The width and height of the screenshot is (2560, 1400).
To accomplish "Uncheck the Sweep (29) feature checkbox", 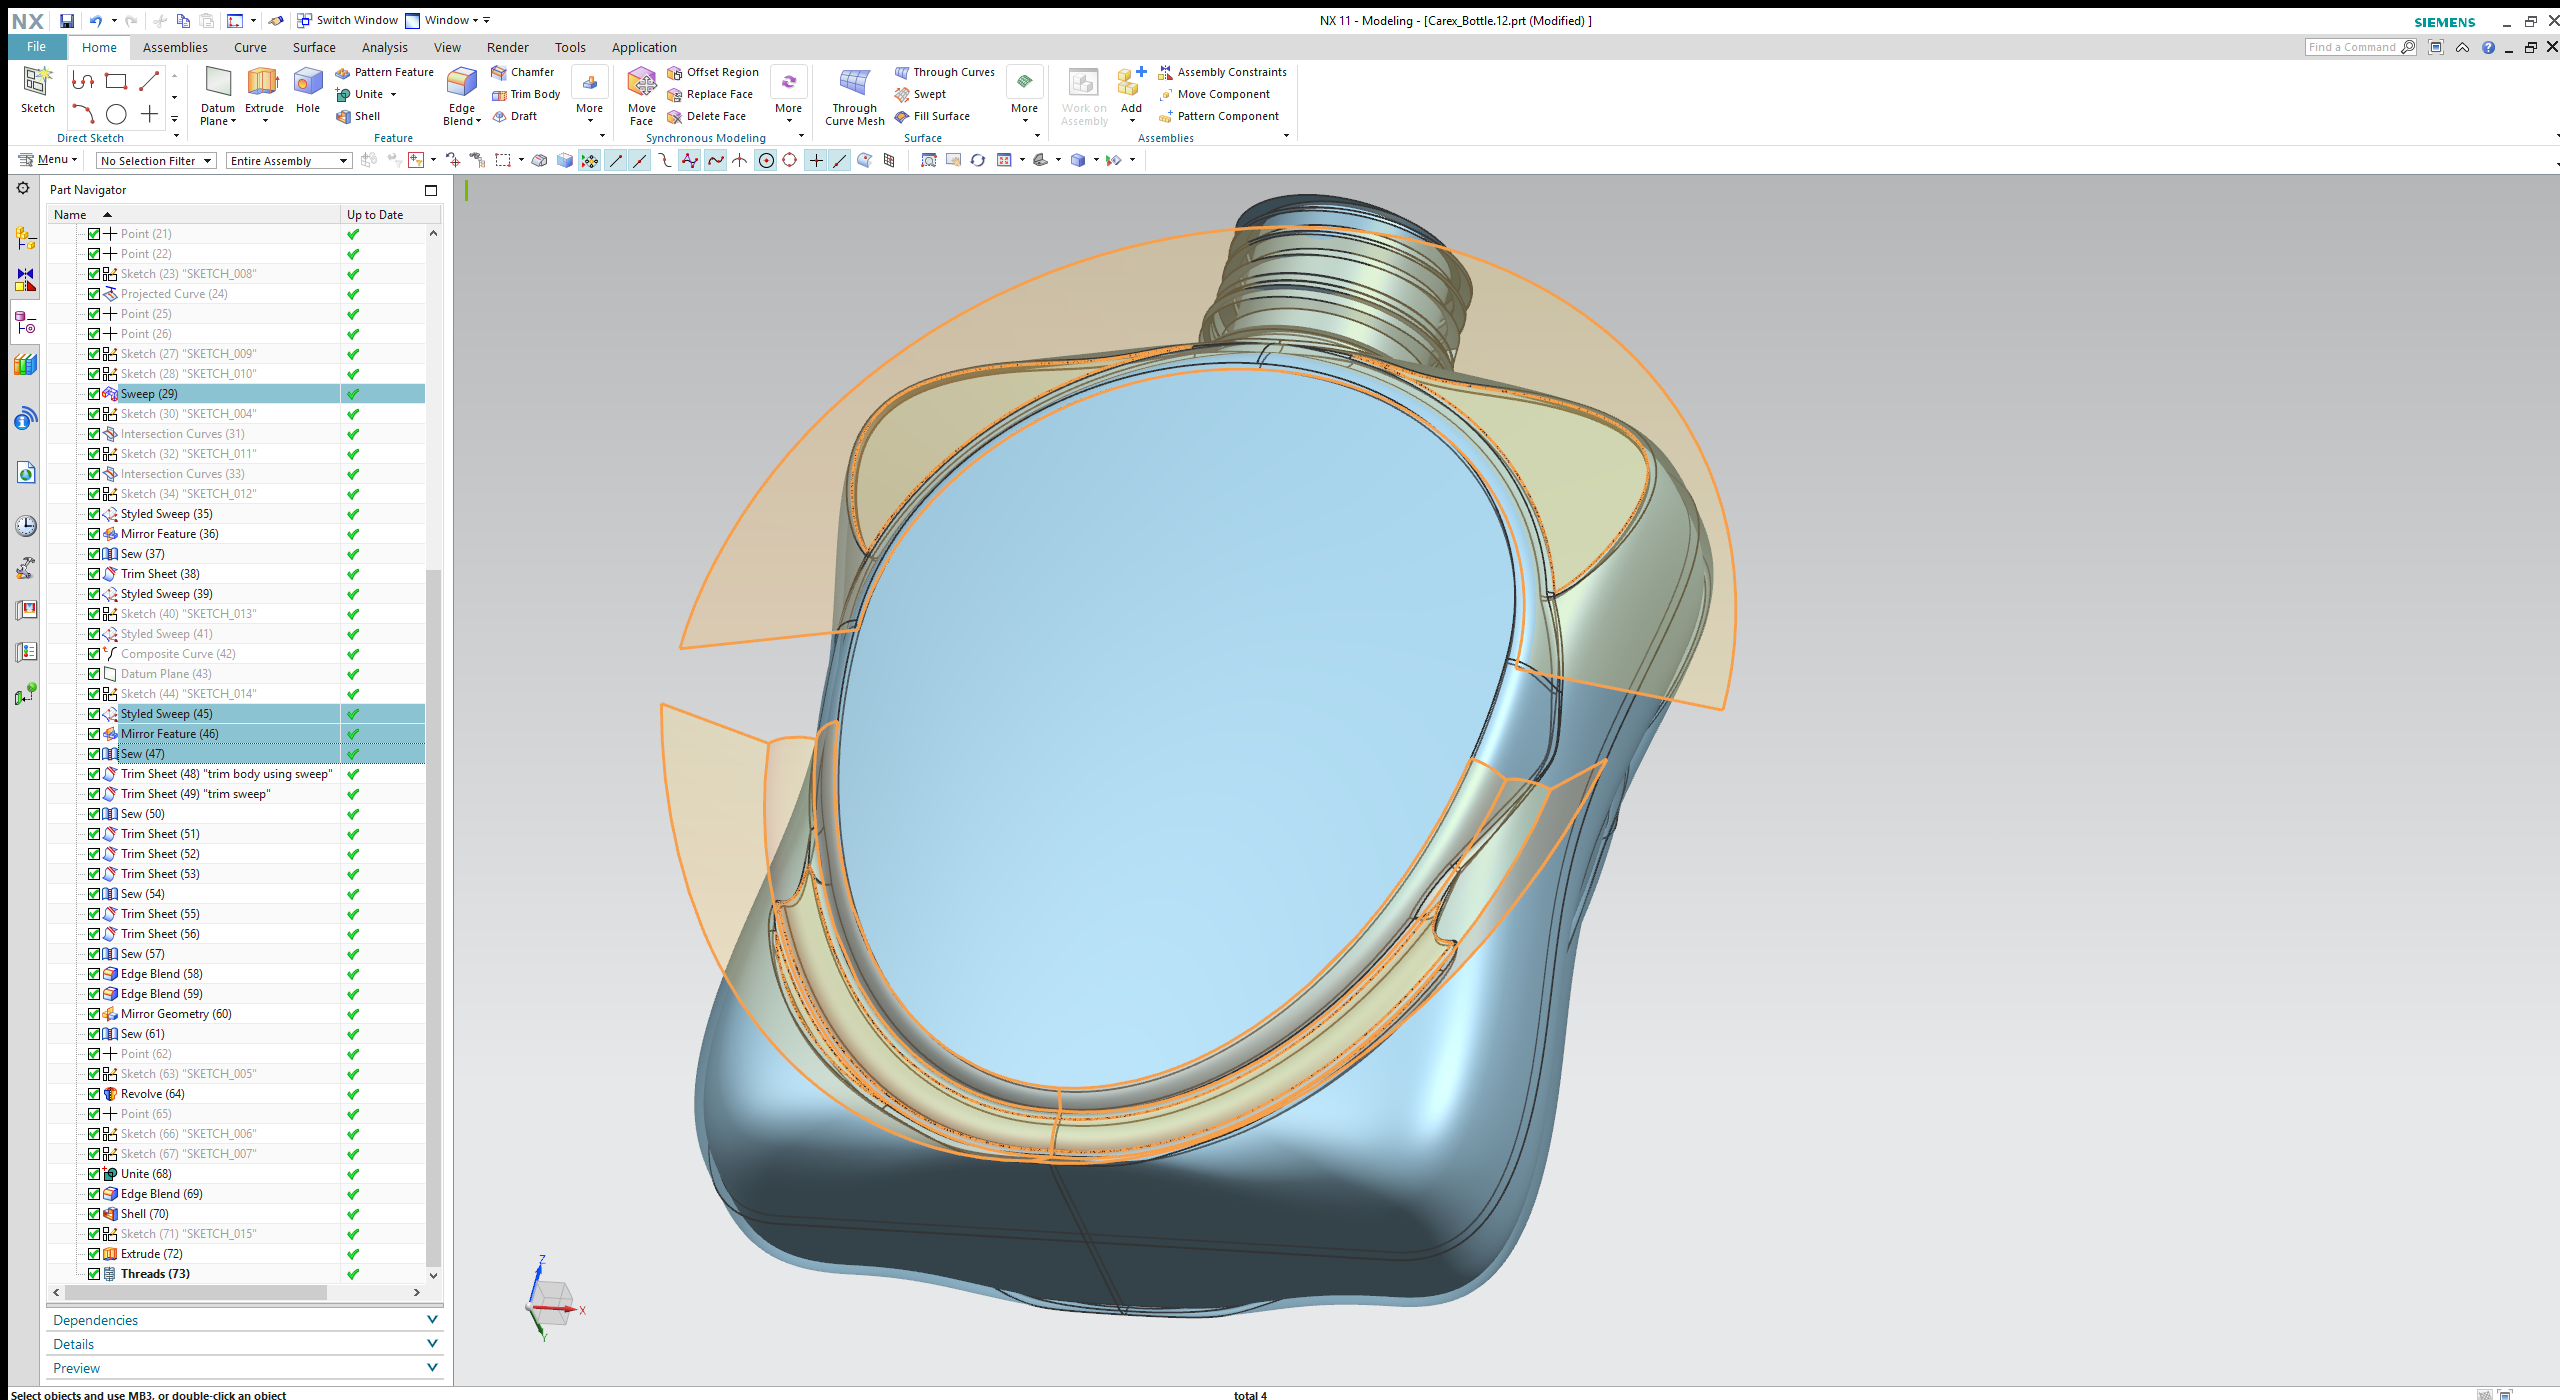I will coord(94,394).
